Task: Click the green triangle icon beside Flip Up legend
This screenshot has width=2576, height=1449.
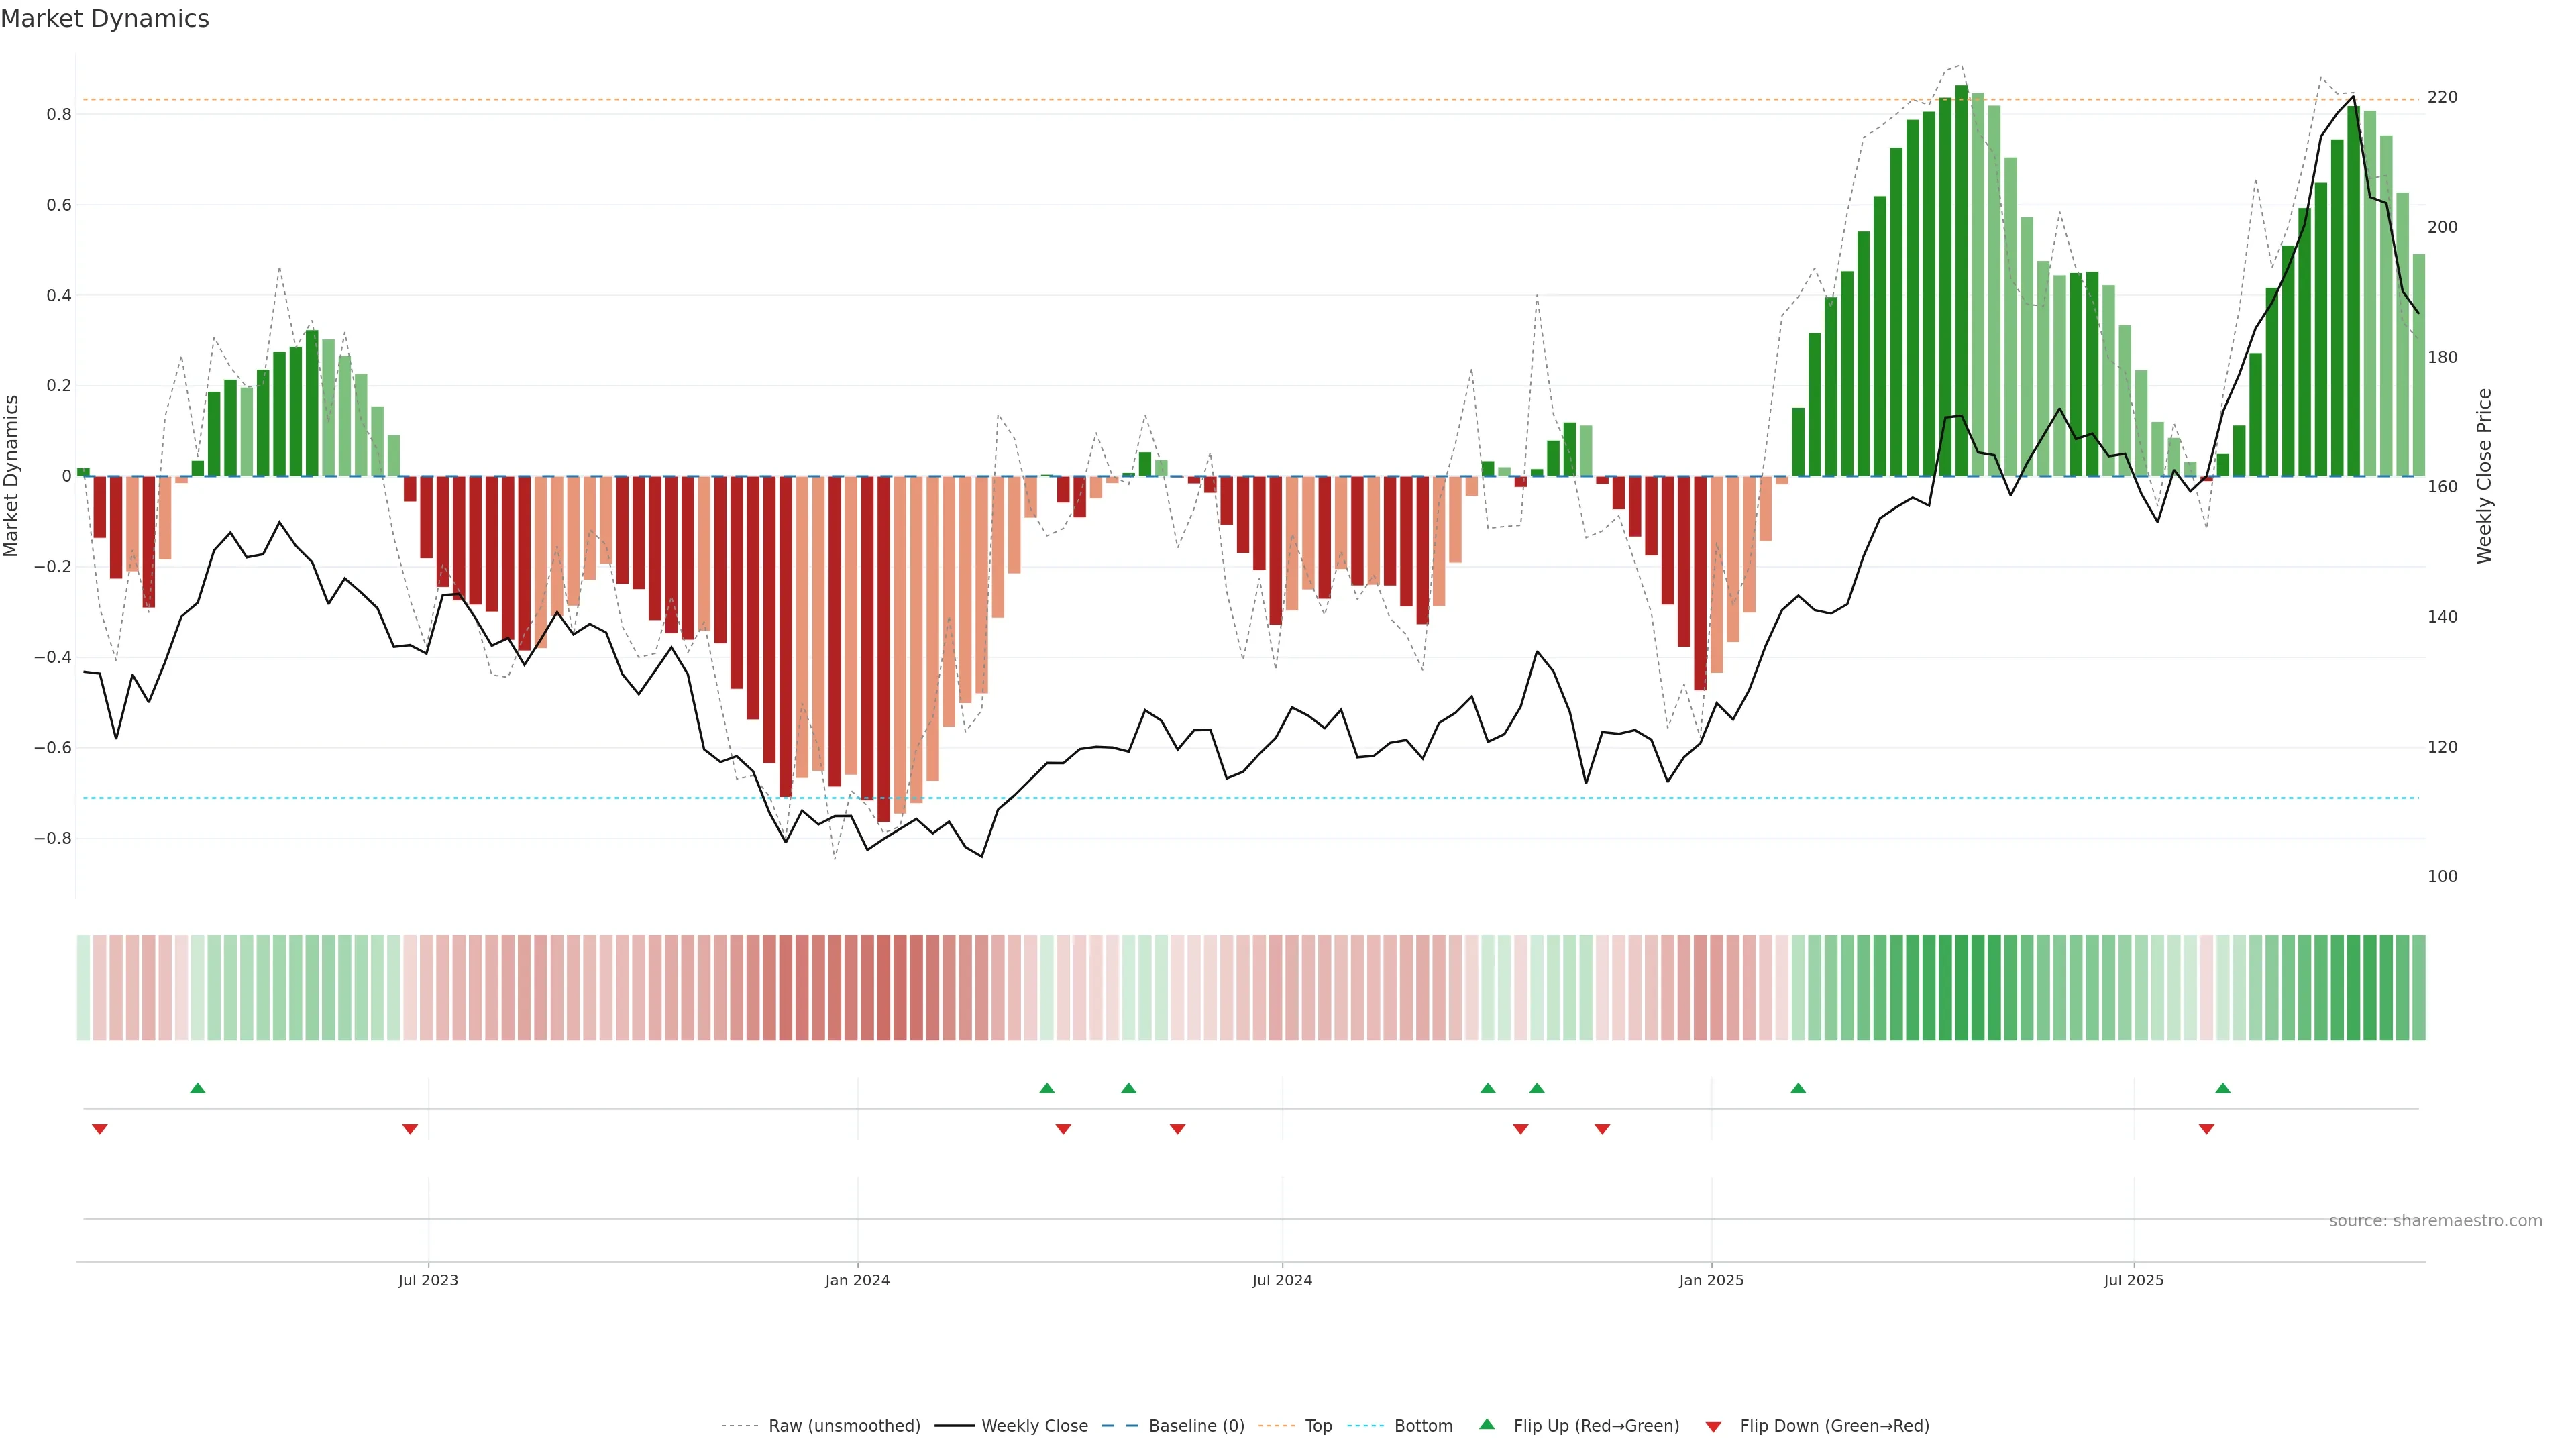Action: [x=1487, y=1424]
